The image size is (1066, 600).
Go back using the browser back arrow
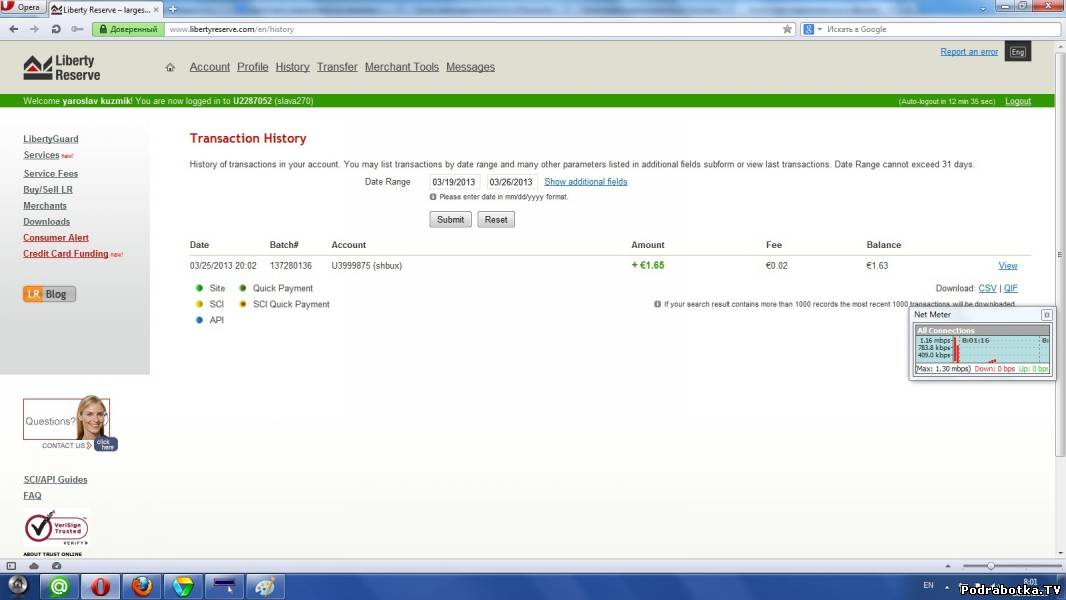pos(13,29)
